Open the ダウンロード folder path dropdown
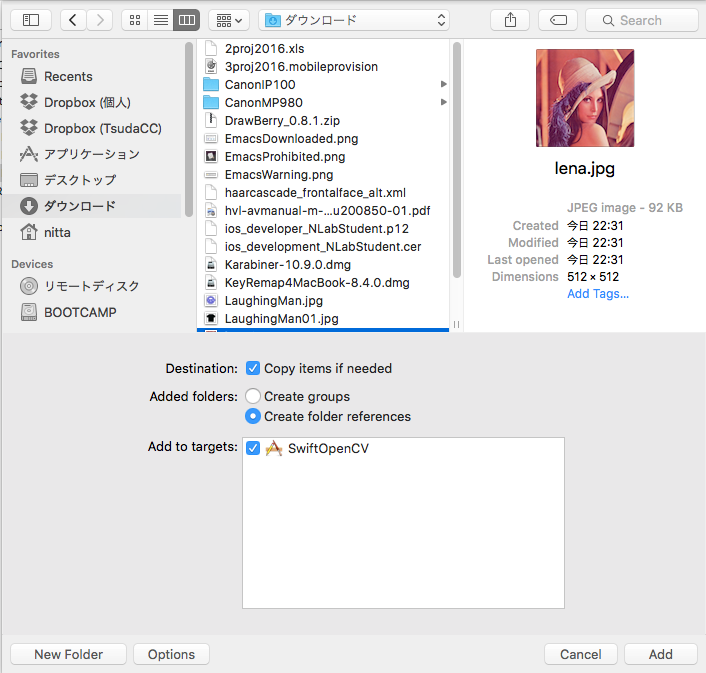Viewport: 706px width, 673px height. coord(354,20)
